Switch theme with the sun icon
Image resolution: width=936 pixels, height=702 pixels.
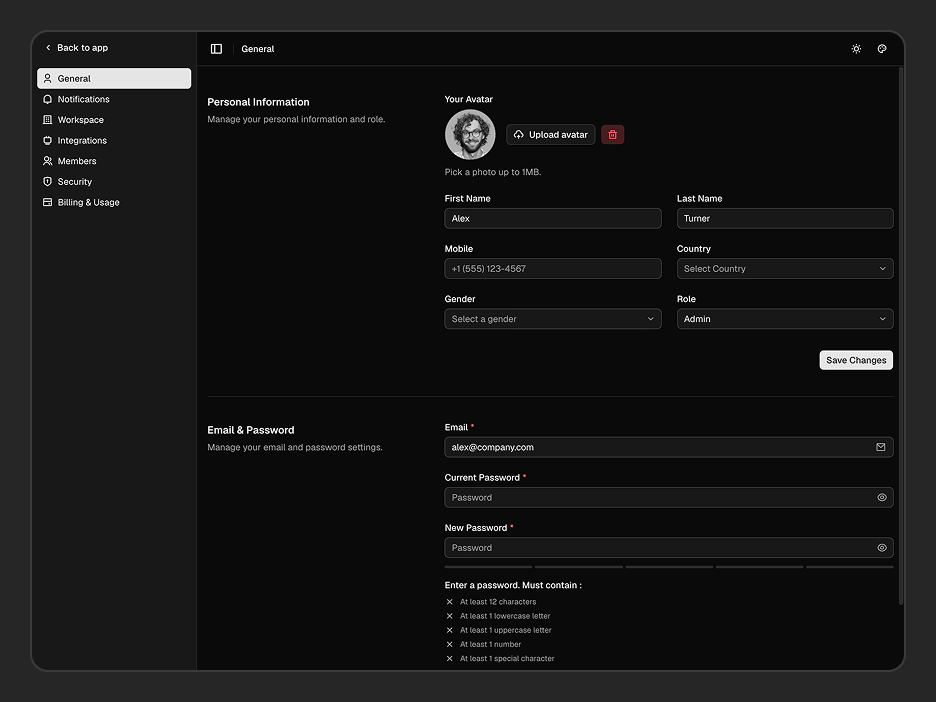(856, 49)
